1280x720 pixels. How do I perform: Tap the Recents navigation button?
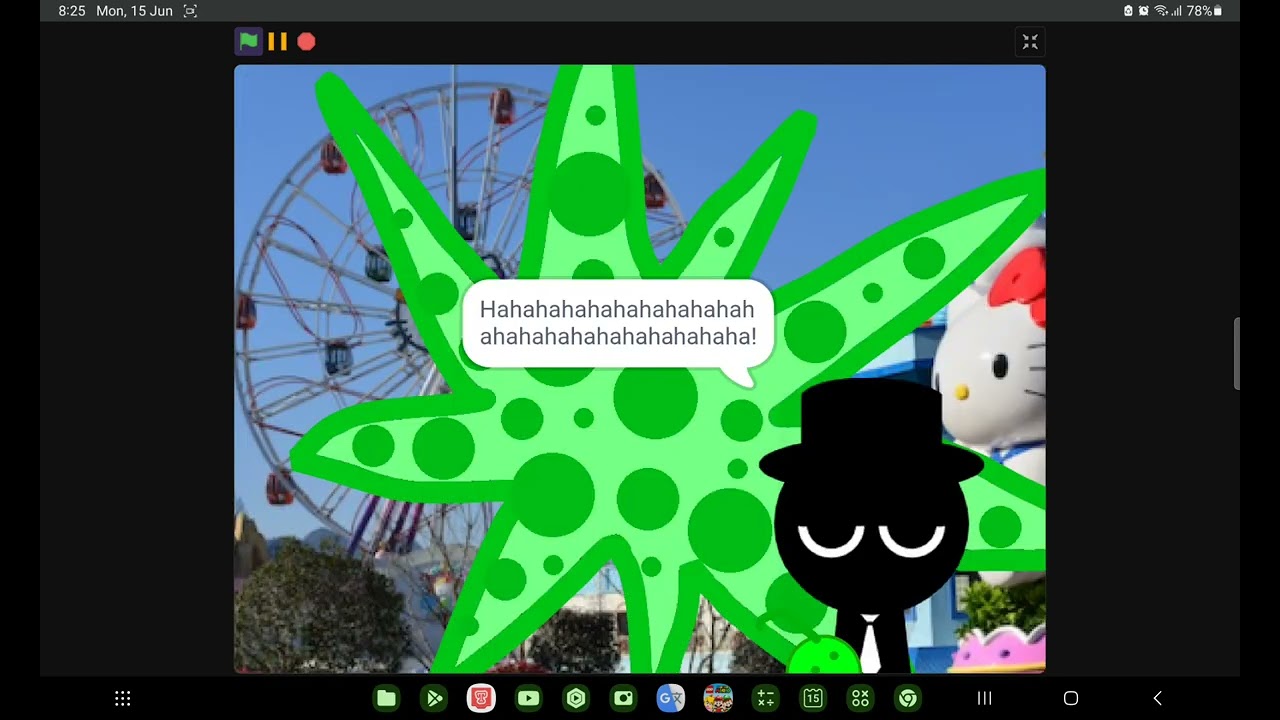[984, 698]
